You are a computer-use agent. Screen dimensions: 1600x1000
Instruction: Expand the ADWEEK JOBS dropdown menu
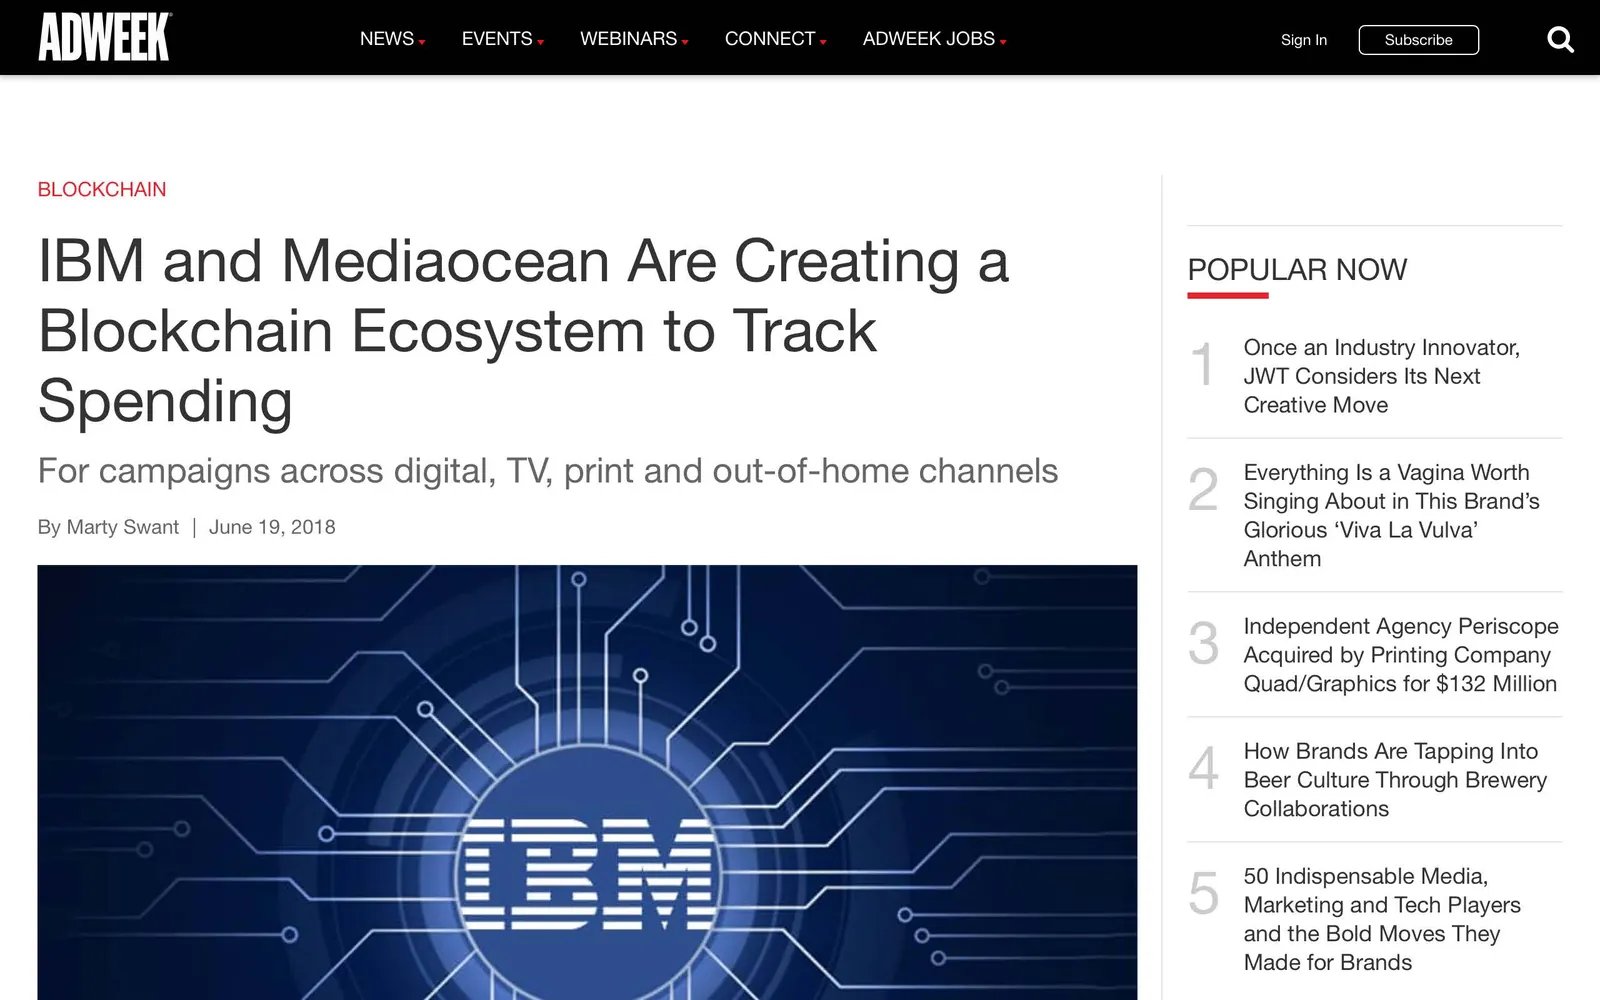pos(934,39)
